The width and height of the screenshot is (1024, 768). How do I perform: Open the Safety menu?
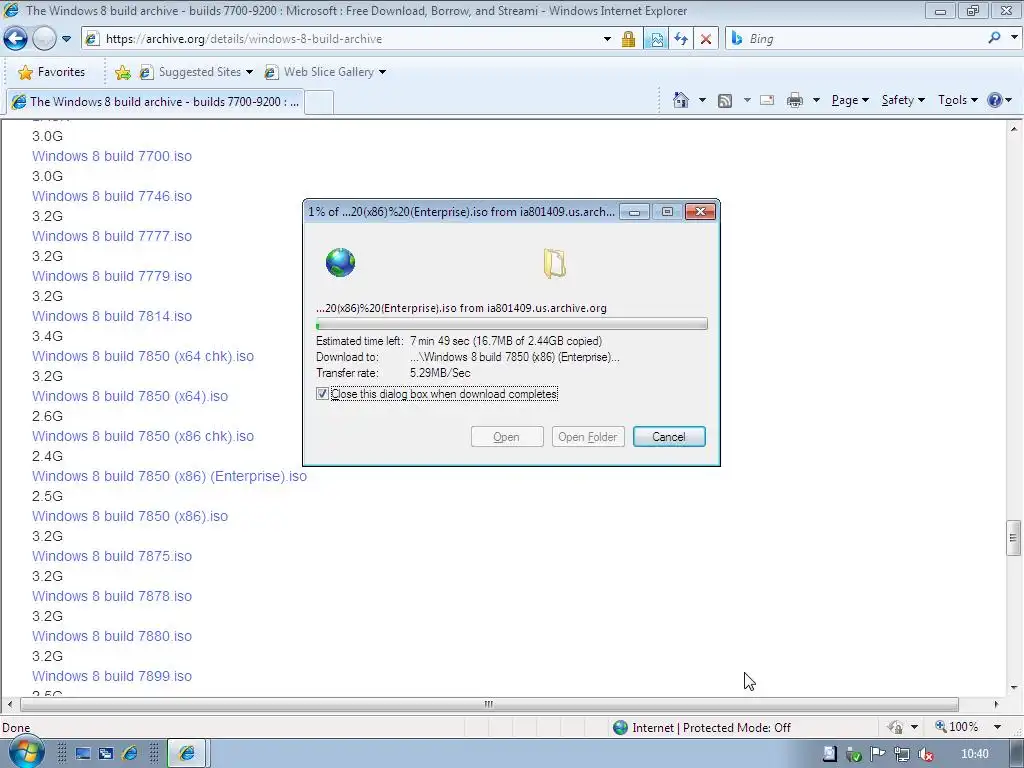coord(903,100)
